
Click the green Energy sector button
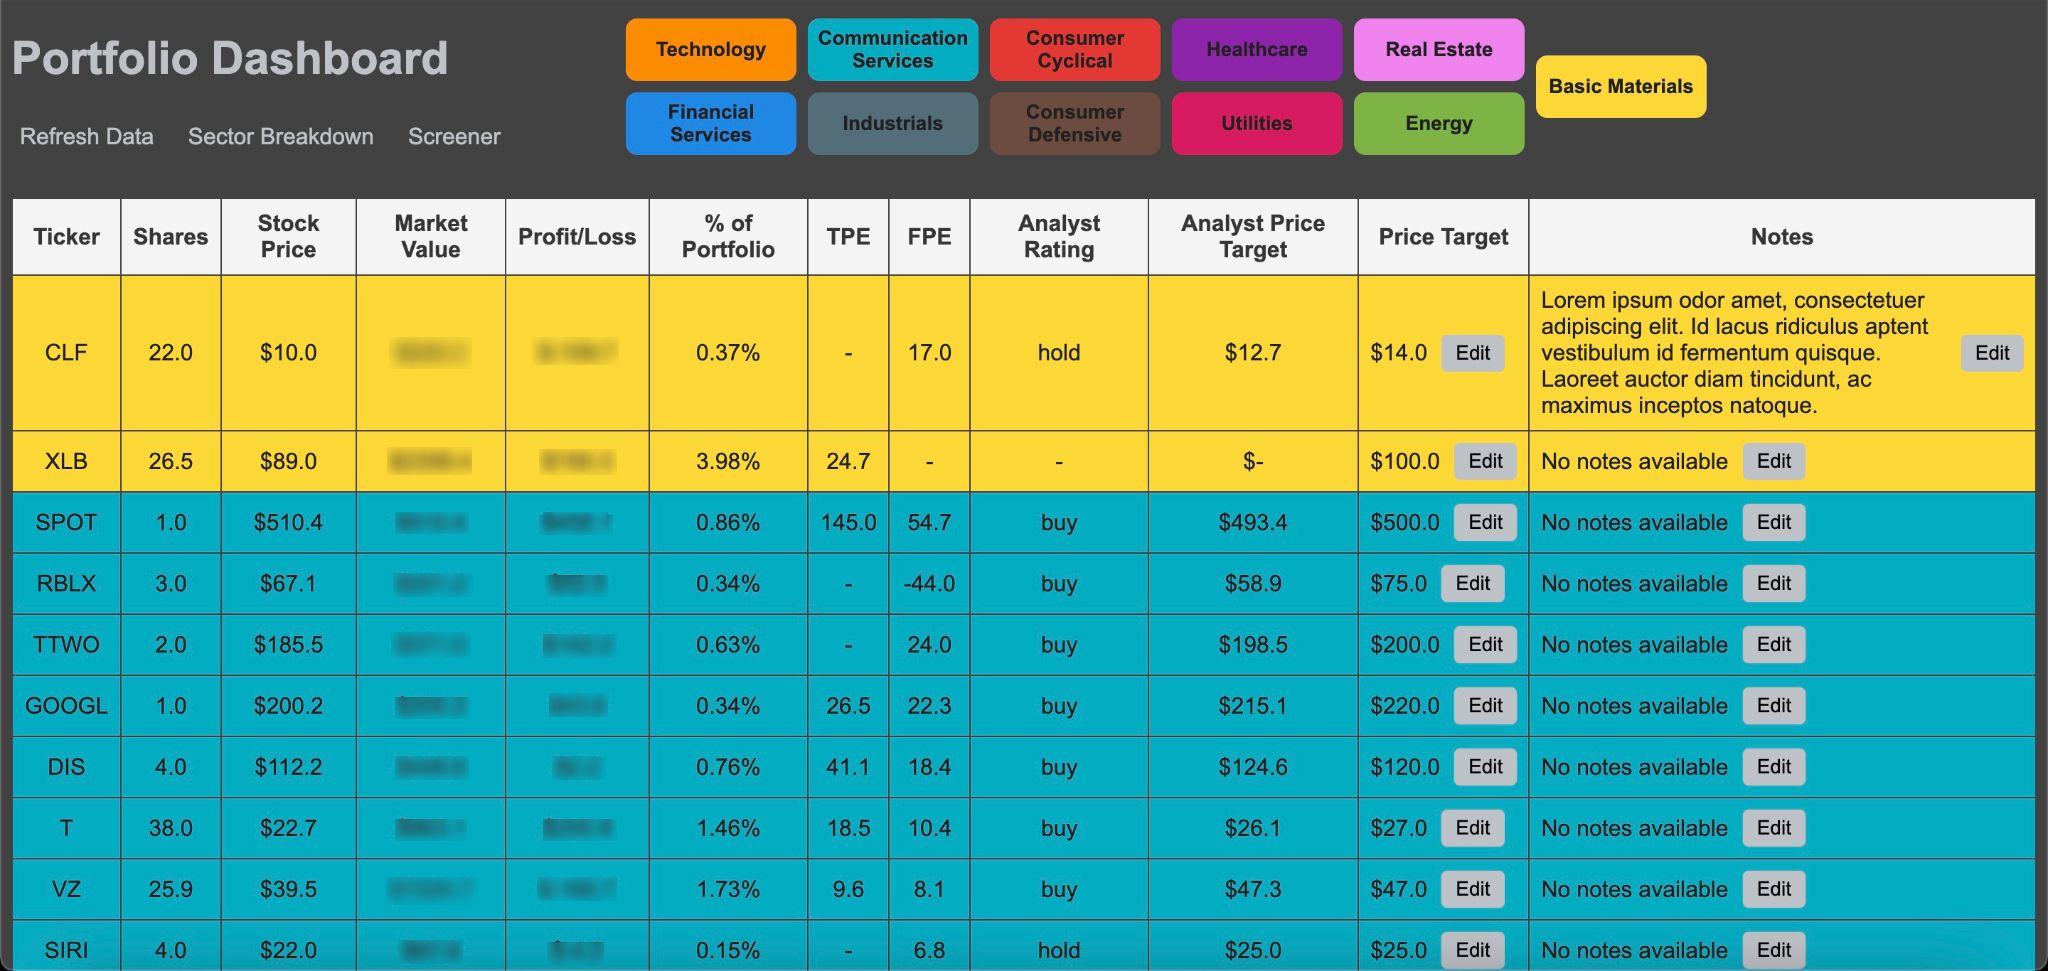click(x=1439, y=123)
